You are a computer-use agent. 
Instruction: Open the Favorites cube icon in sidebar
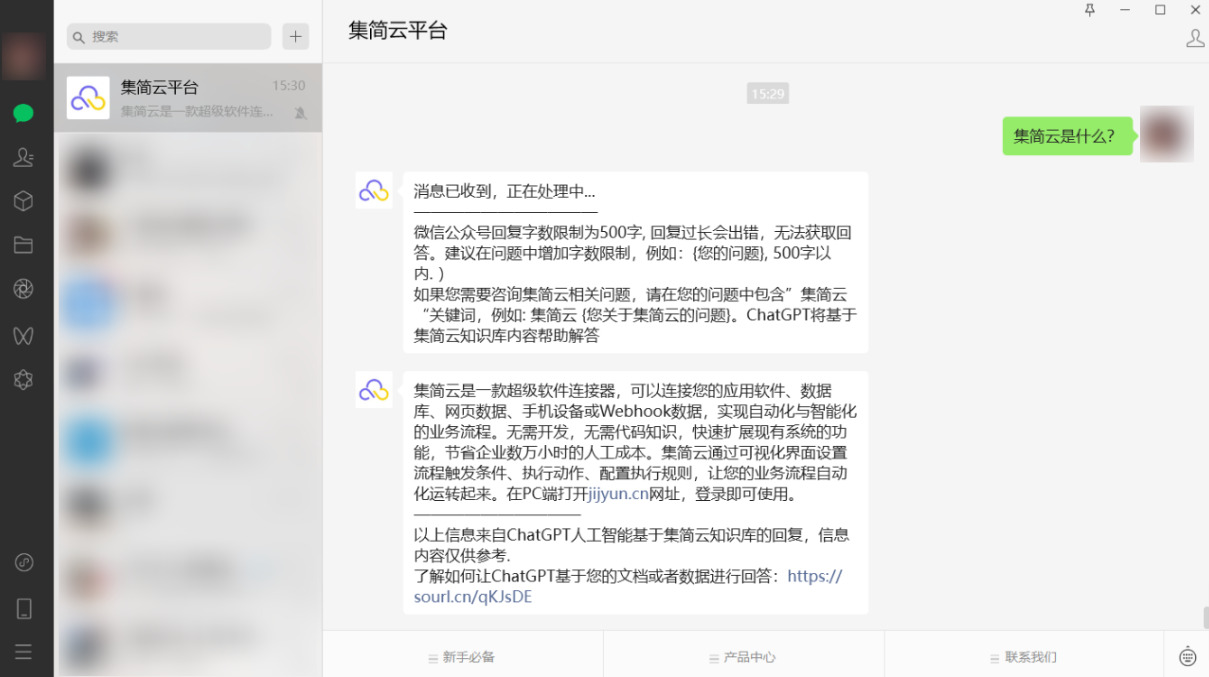[x=24, y=201]
